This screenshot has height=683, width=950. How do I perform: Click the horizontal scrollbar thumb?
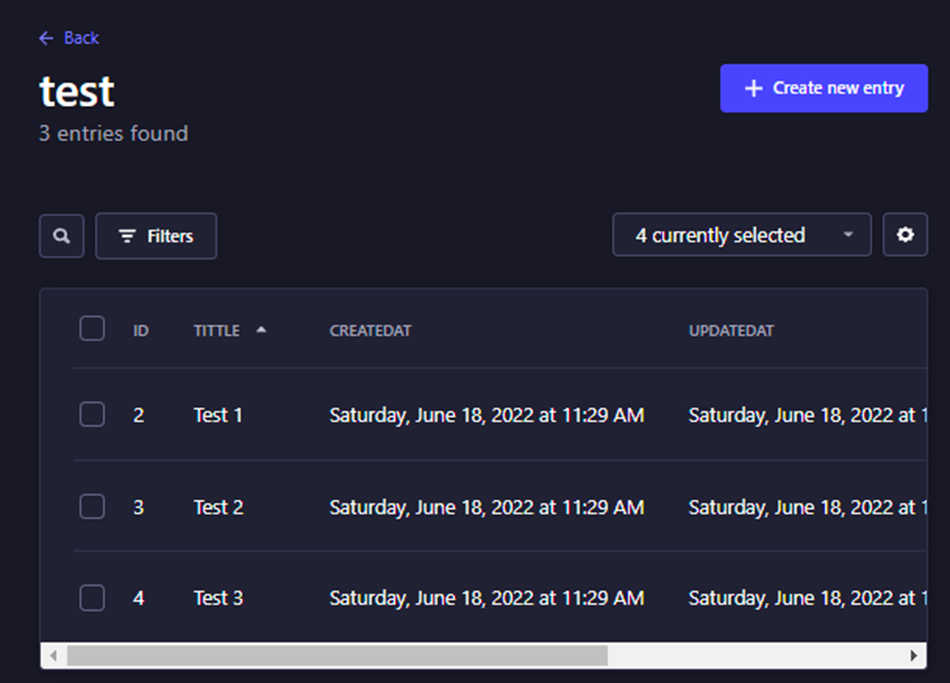point(336,656)
